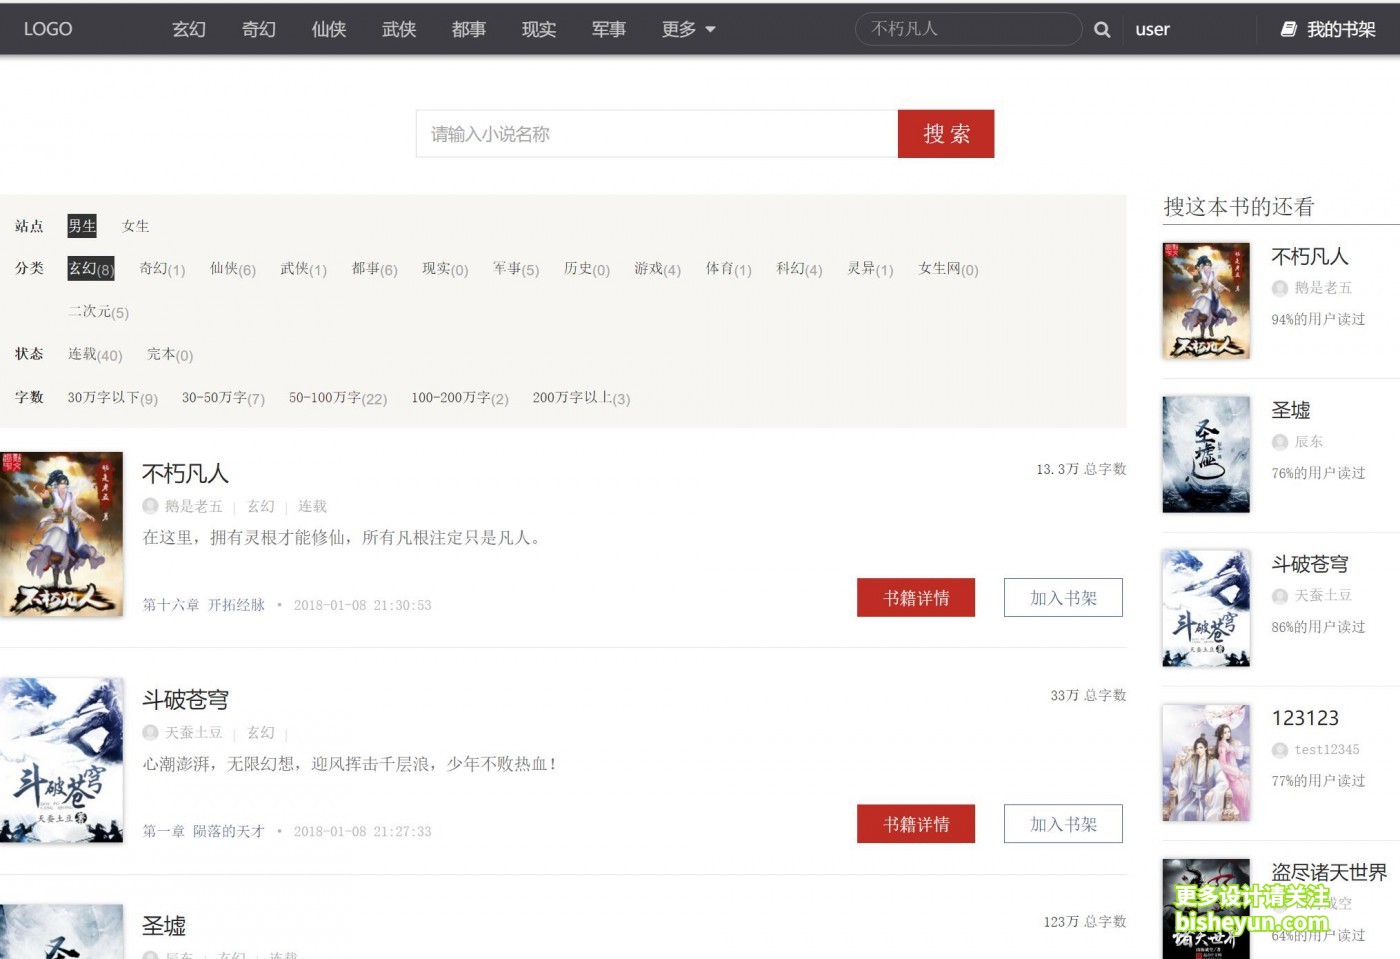The width and height of the screenshot is (1400, 959).
Task: Filter status by 连载(40)
Action: [95, 355]
